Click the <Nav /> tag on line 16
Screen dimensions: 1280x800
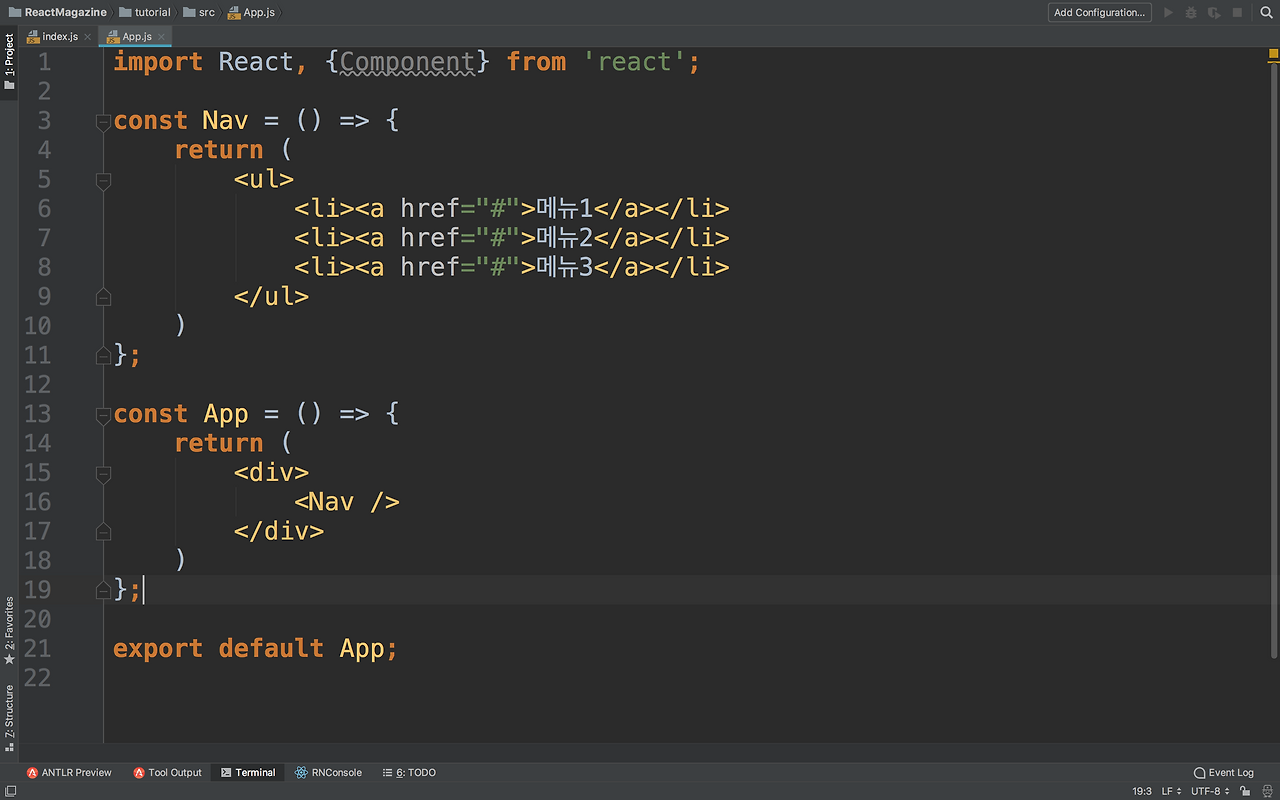tap(347, 501)
